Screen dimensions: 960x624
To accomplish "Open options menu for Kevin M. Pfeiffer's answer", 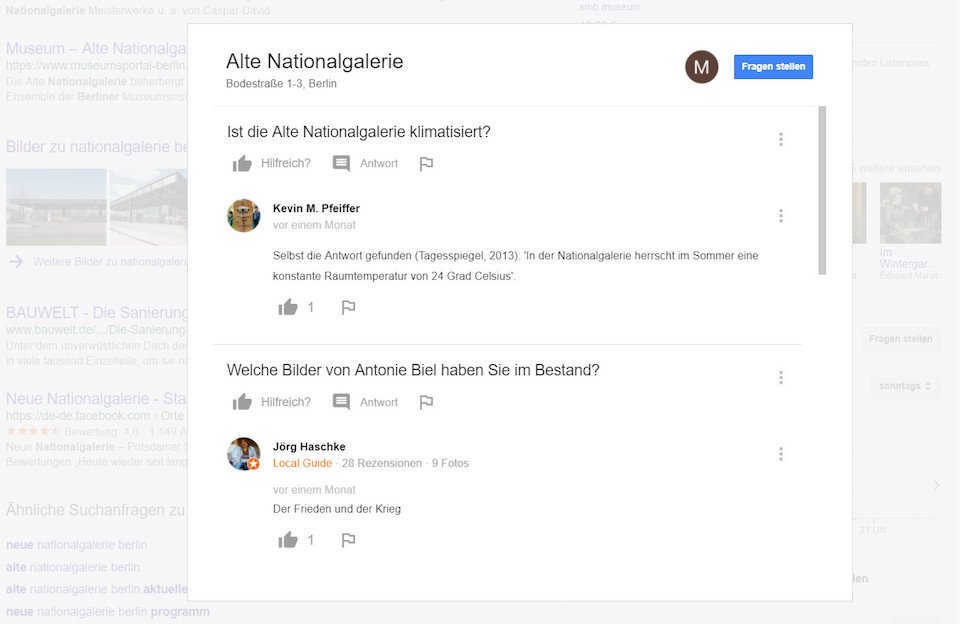I will [x=781, y=216].
